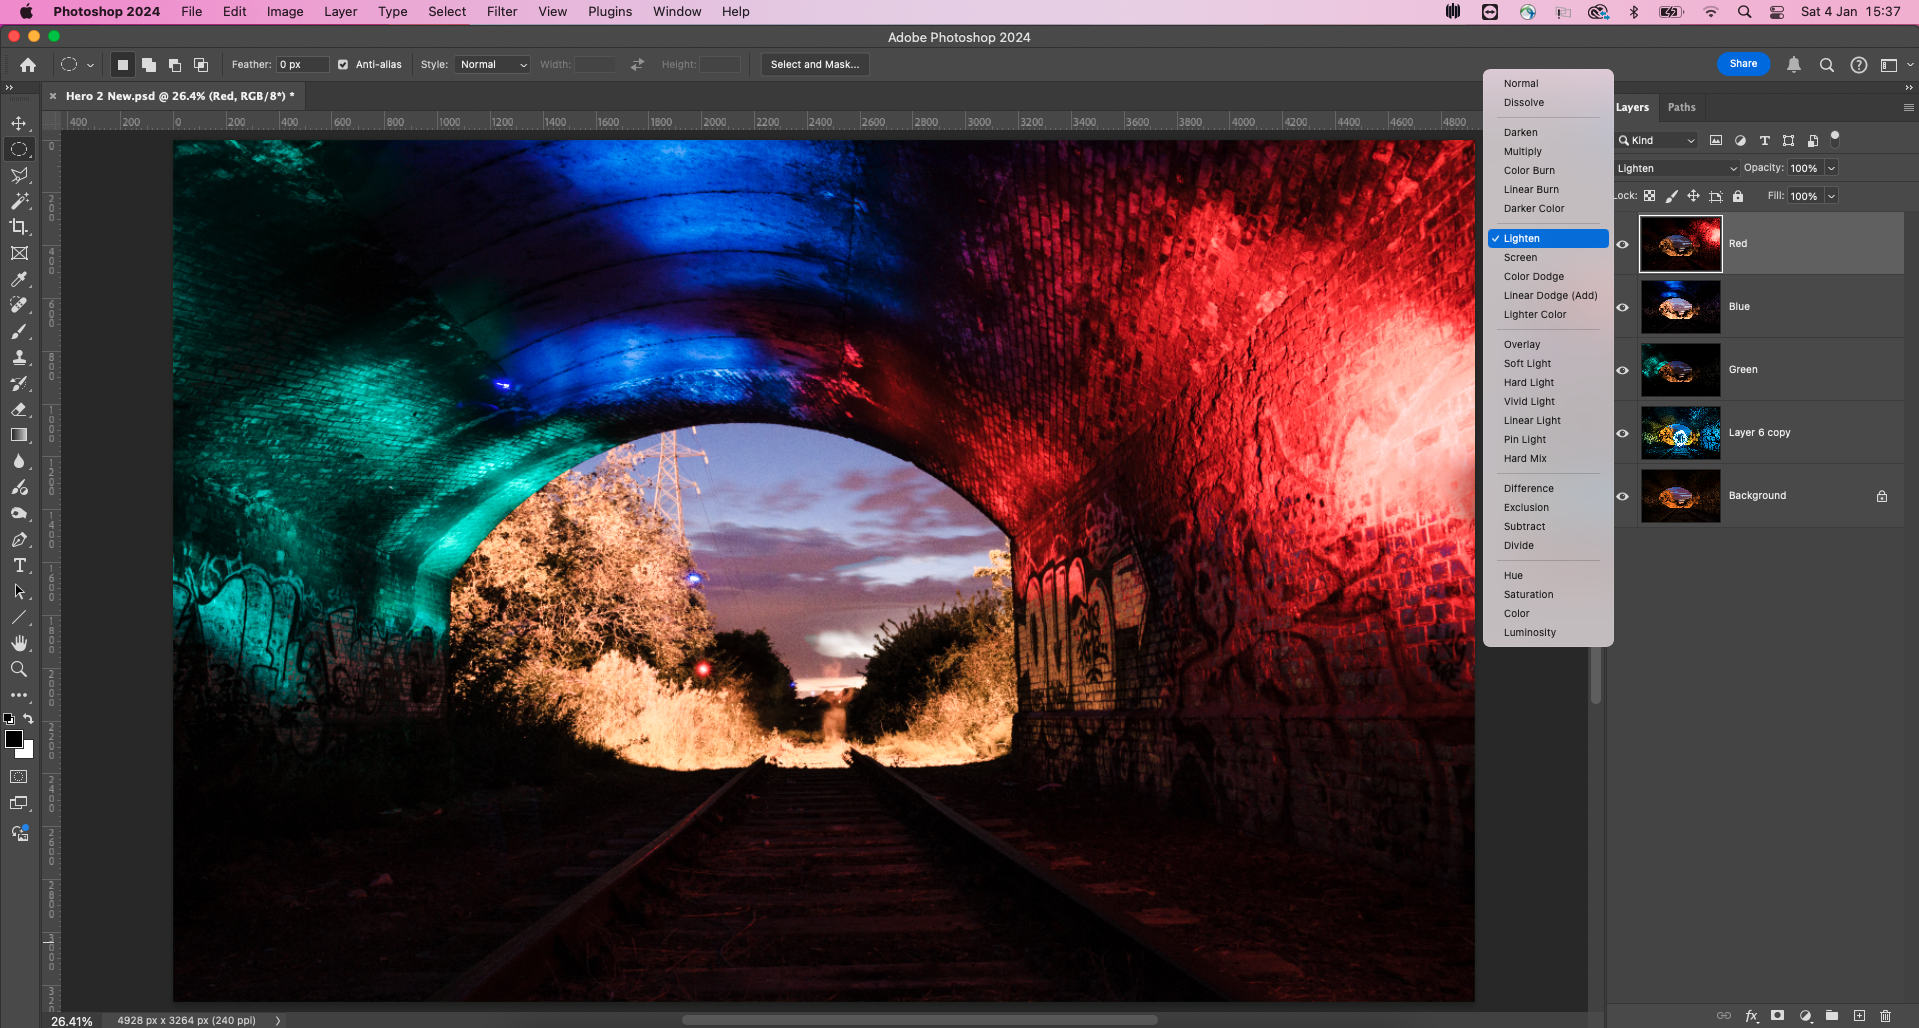Toggle visibility of Layer 6 copy
Screen dimensions: 1919x1028
1623,433
